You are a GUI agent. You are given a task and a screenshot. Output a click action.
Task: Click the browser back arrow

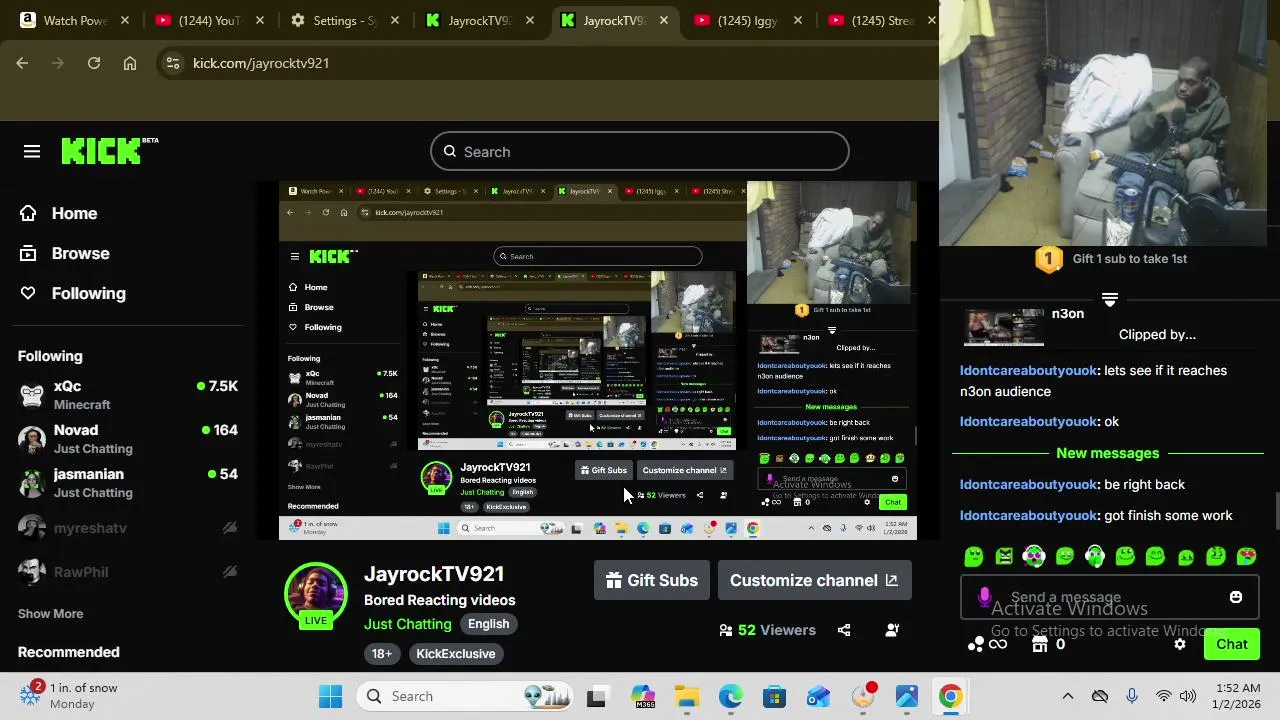click(x=22, y=63)
